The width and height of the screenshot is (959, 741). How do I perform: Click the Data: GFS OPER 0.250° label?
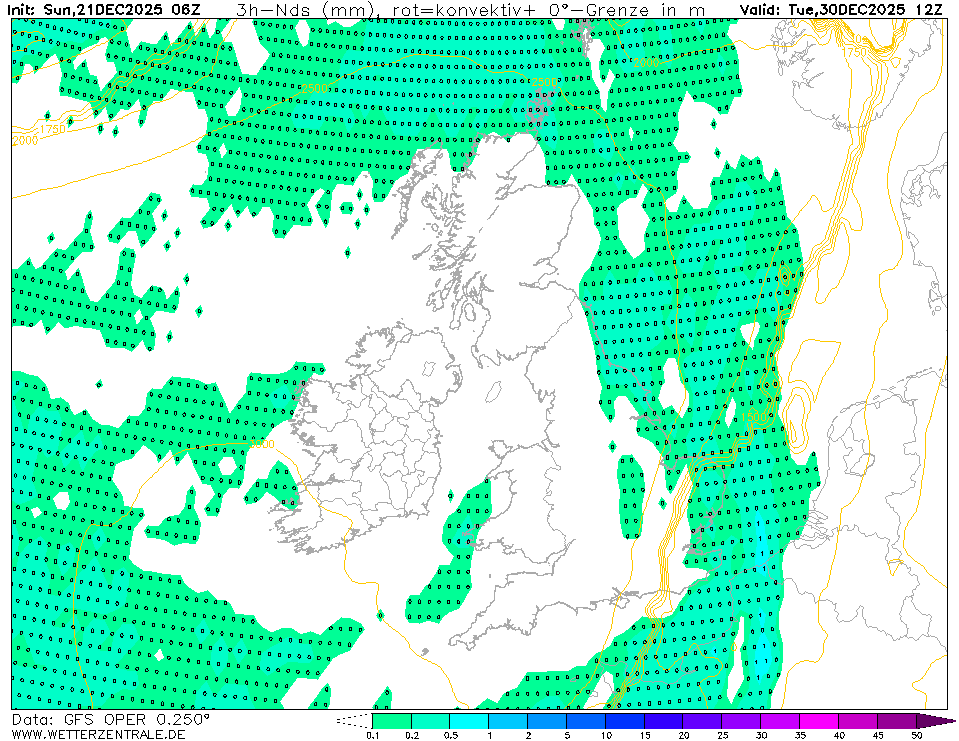111,719
